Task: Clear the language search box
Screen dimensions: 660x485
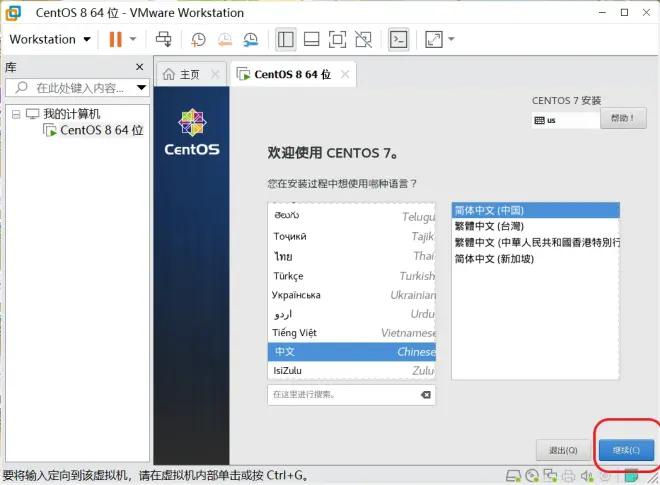Action: (x=426, y=394)
